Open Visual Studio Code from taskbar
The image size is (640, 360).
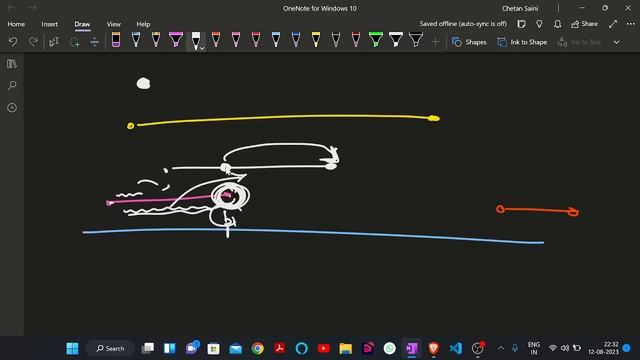click(456, 348)
